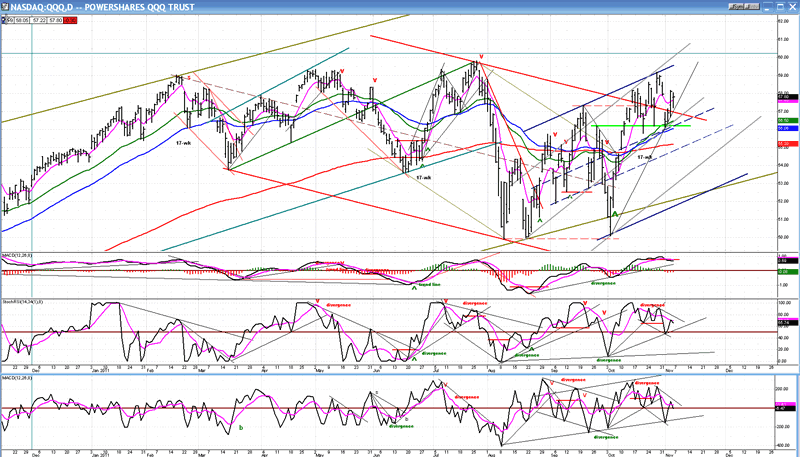Click the 50.00 label on price axis
Screen dimensions: 800x457
coord(784,237)
